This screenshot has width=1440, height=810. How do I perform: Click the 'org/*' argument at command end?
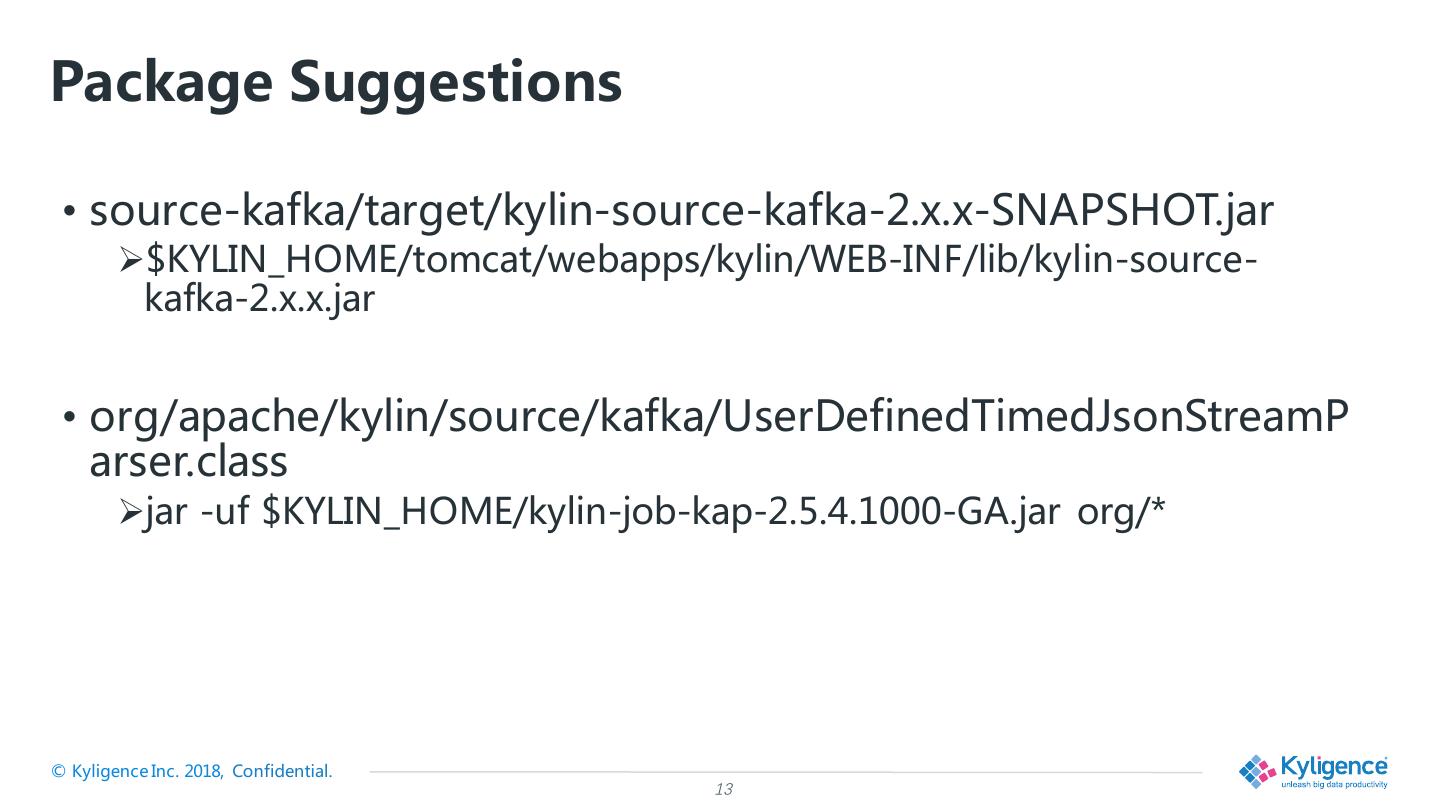point(1121,512)
